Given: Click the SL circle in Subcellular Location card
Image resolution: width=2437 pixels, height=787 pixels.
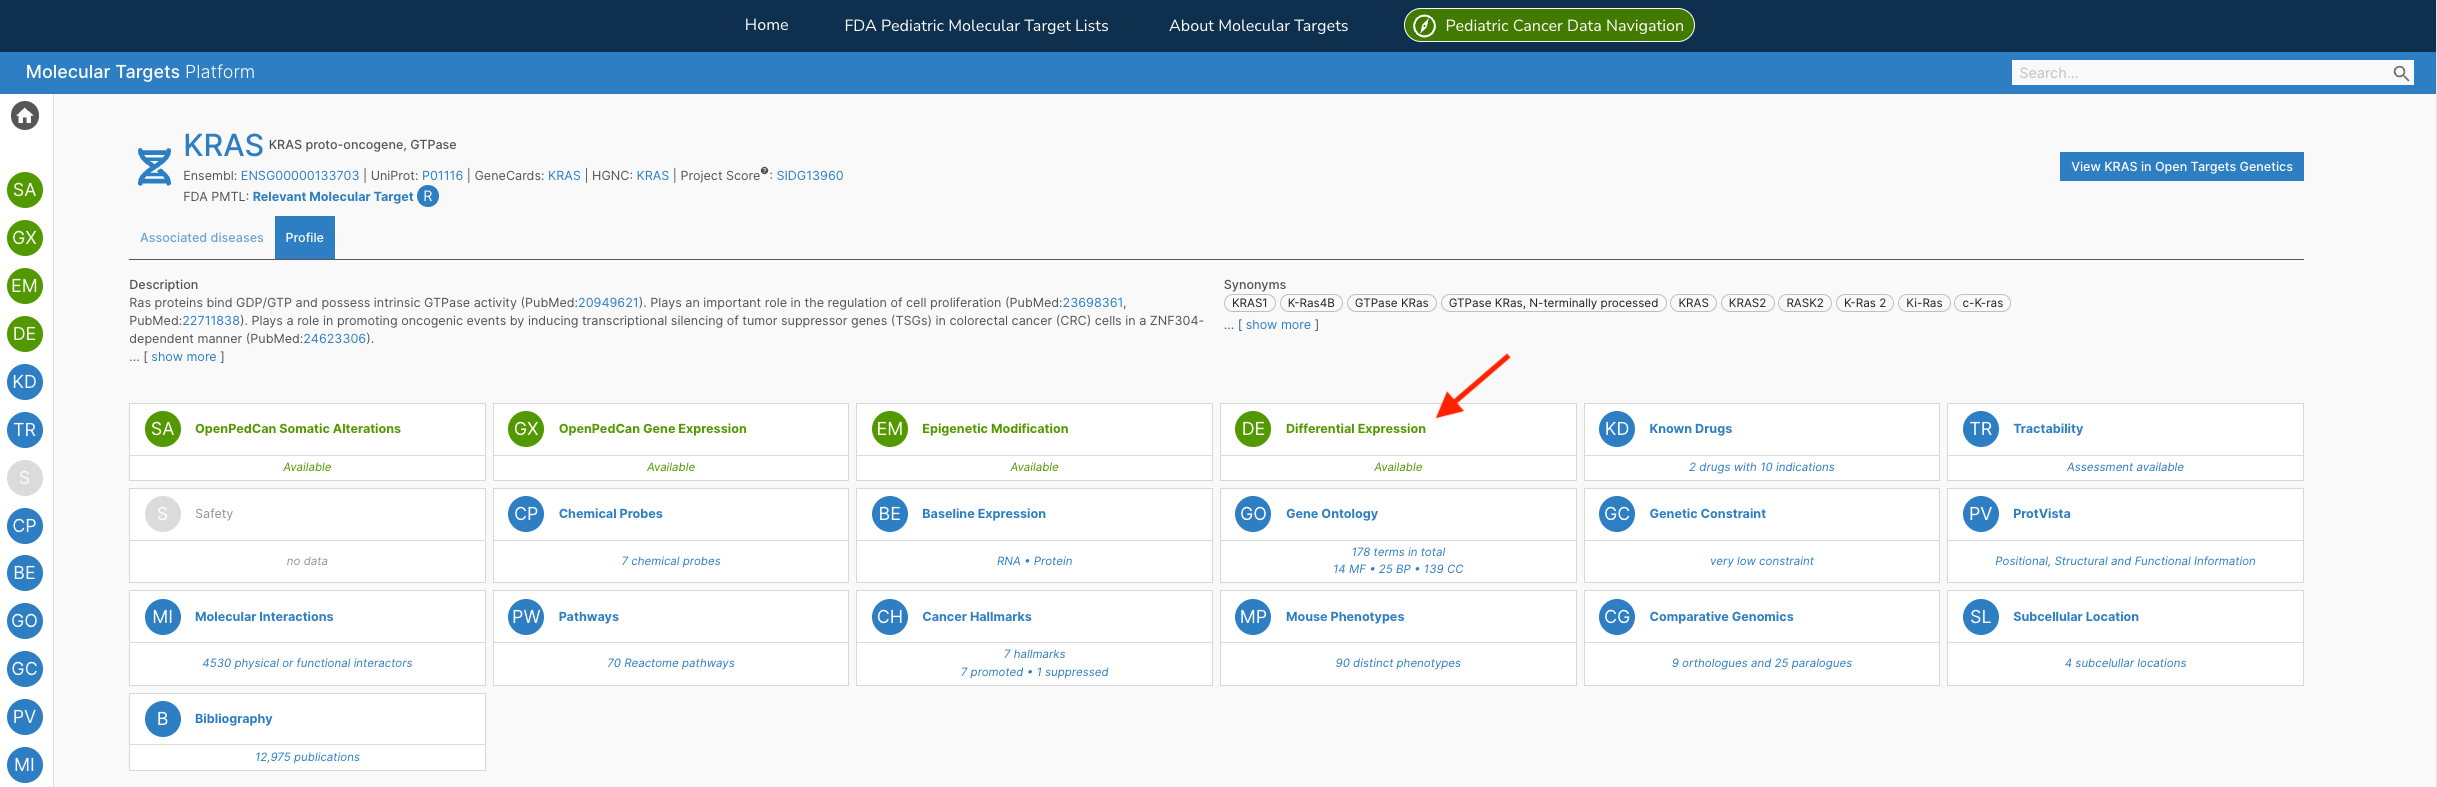Looking at the screenshot, I should pos(1980,617).
